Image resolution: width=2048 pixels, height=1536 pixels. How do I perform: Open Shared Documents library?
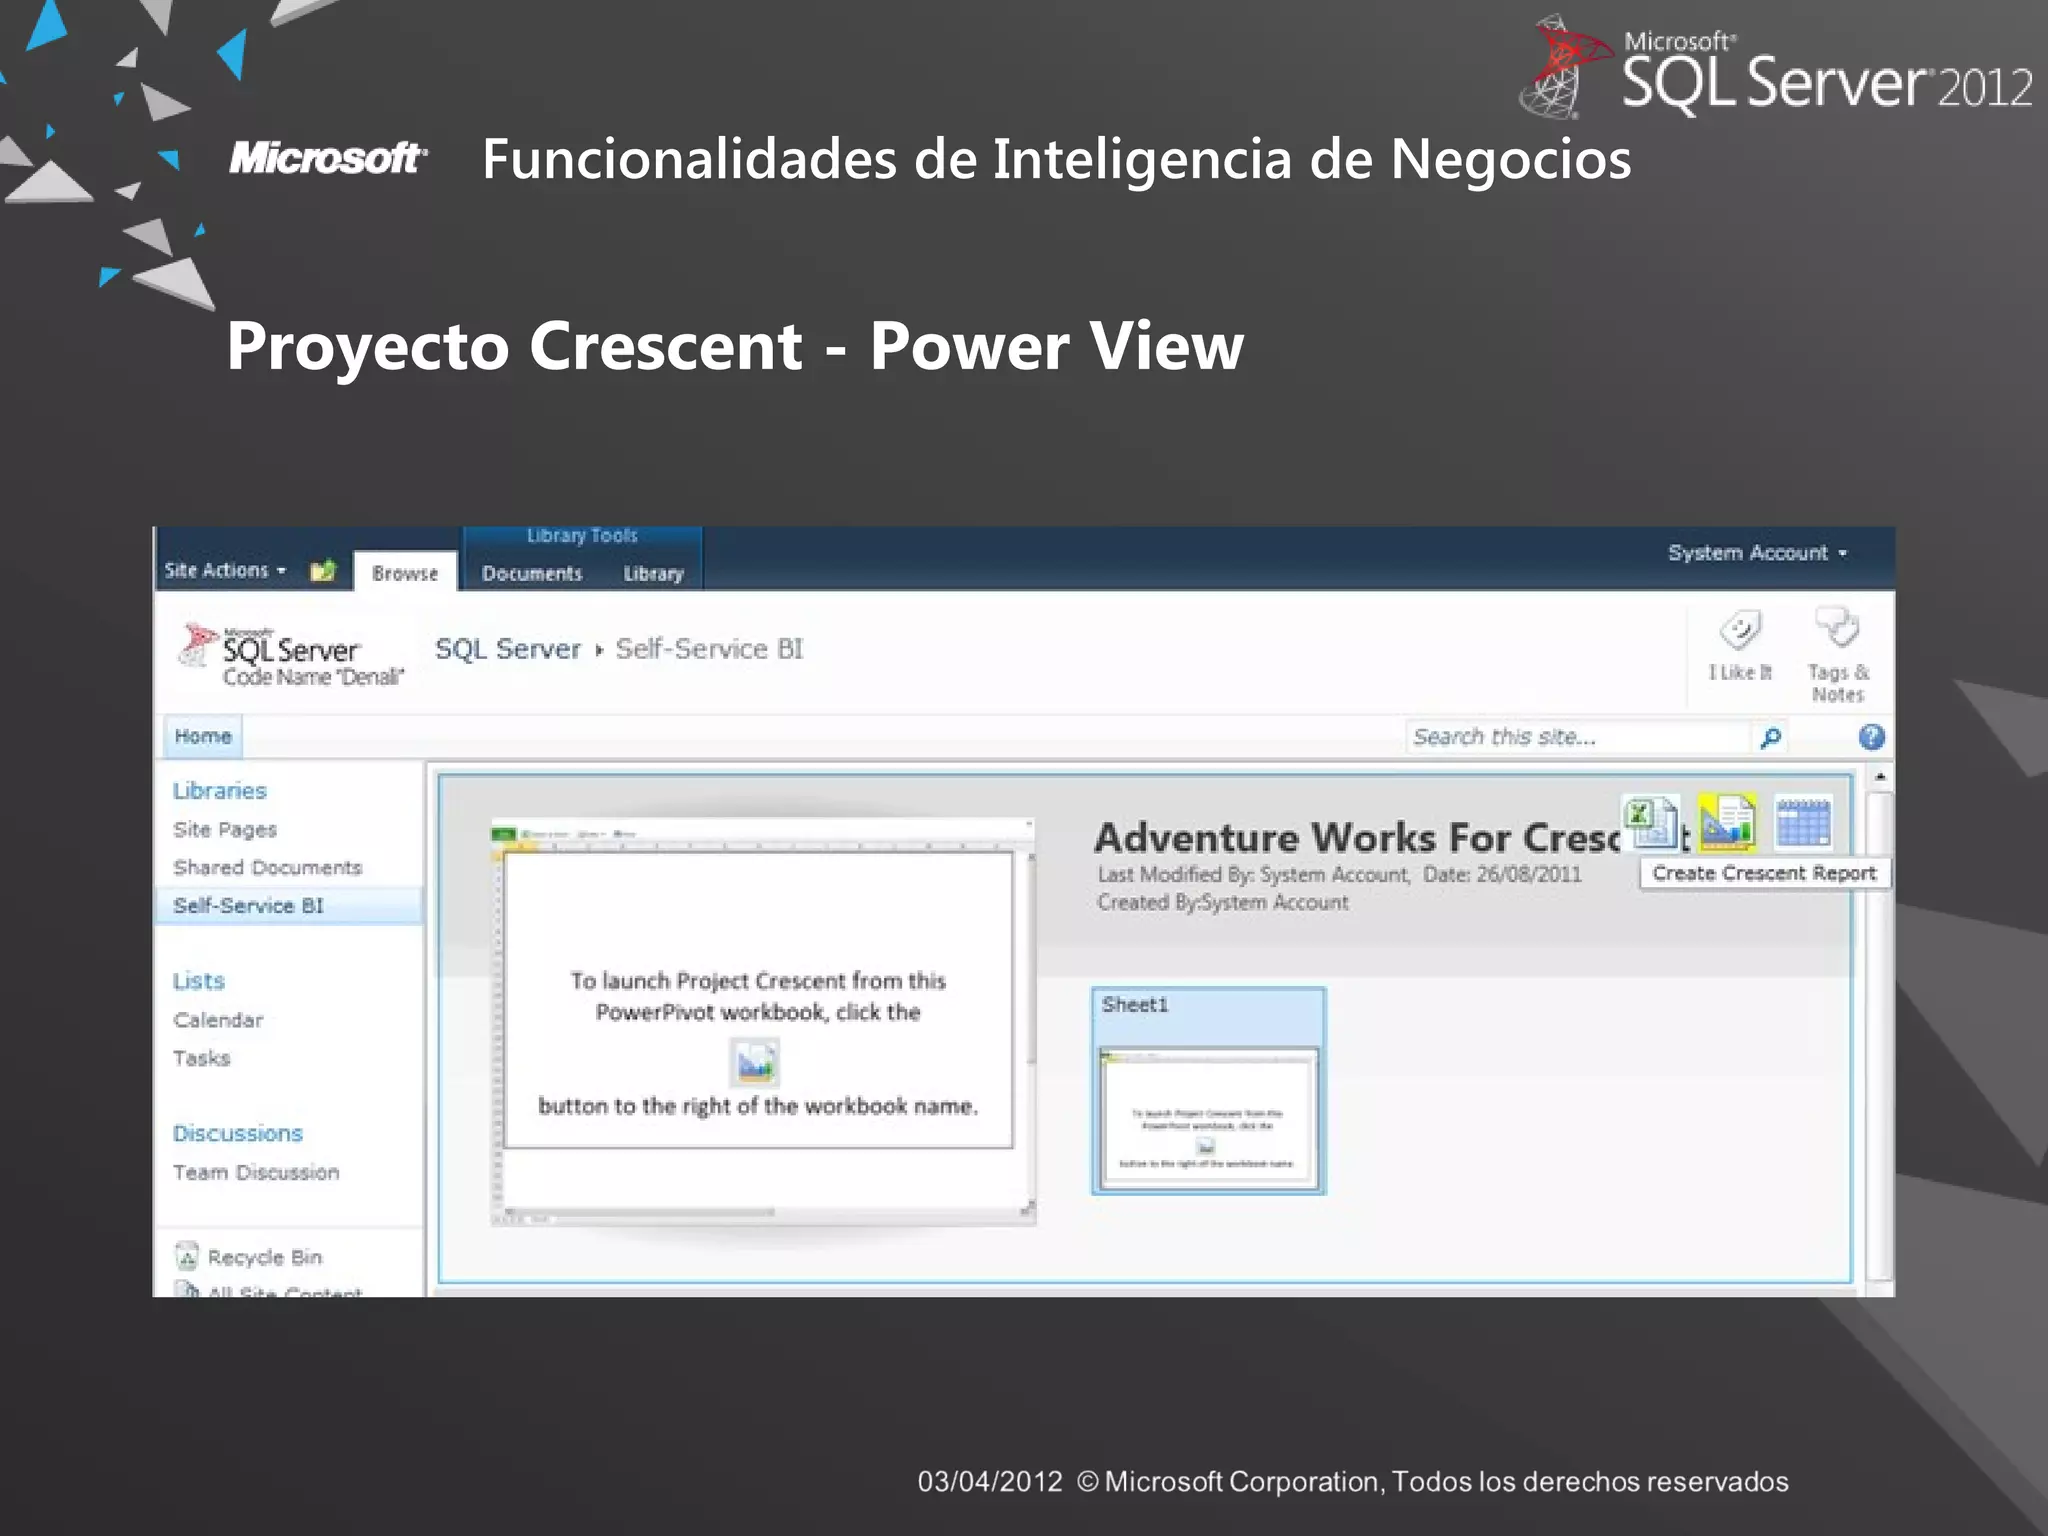point(267,867)
